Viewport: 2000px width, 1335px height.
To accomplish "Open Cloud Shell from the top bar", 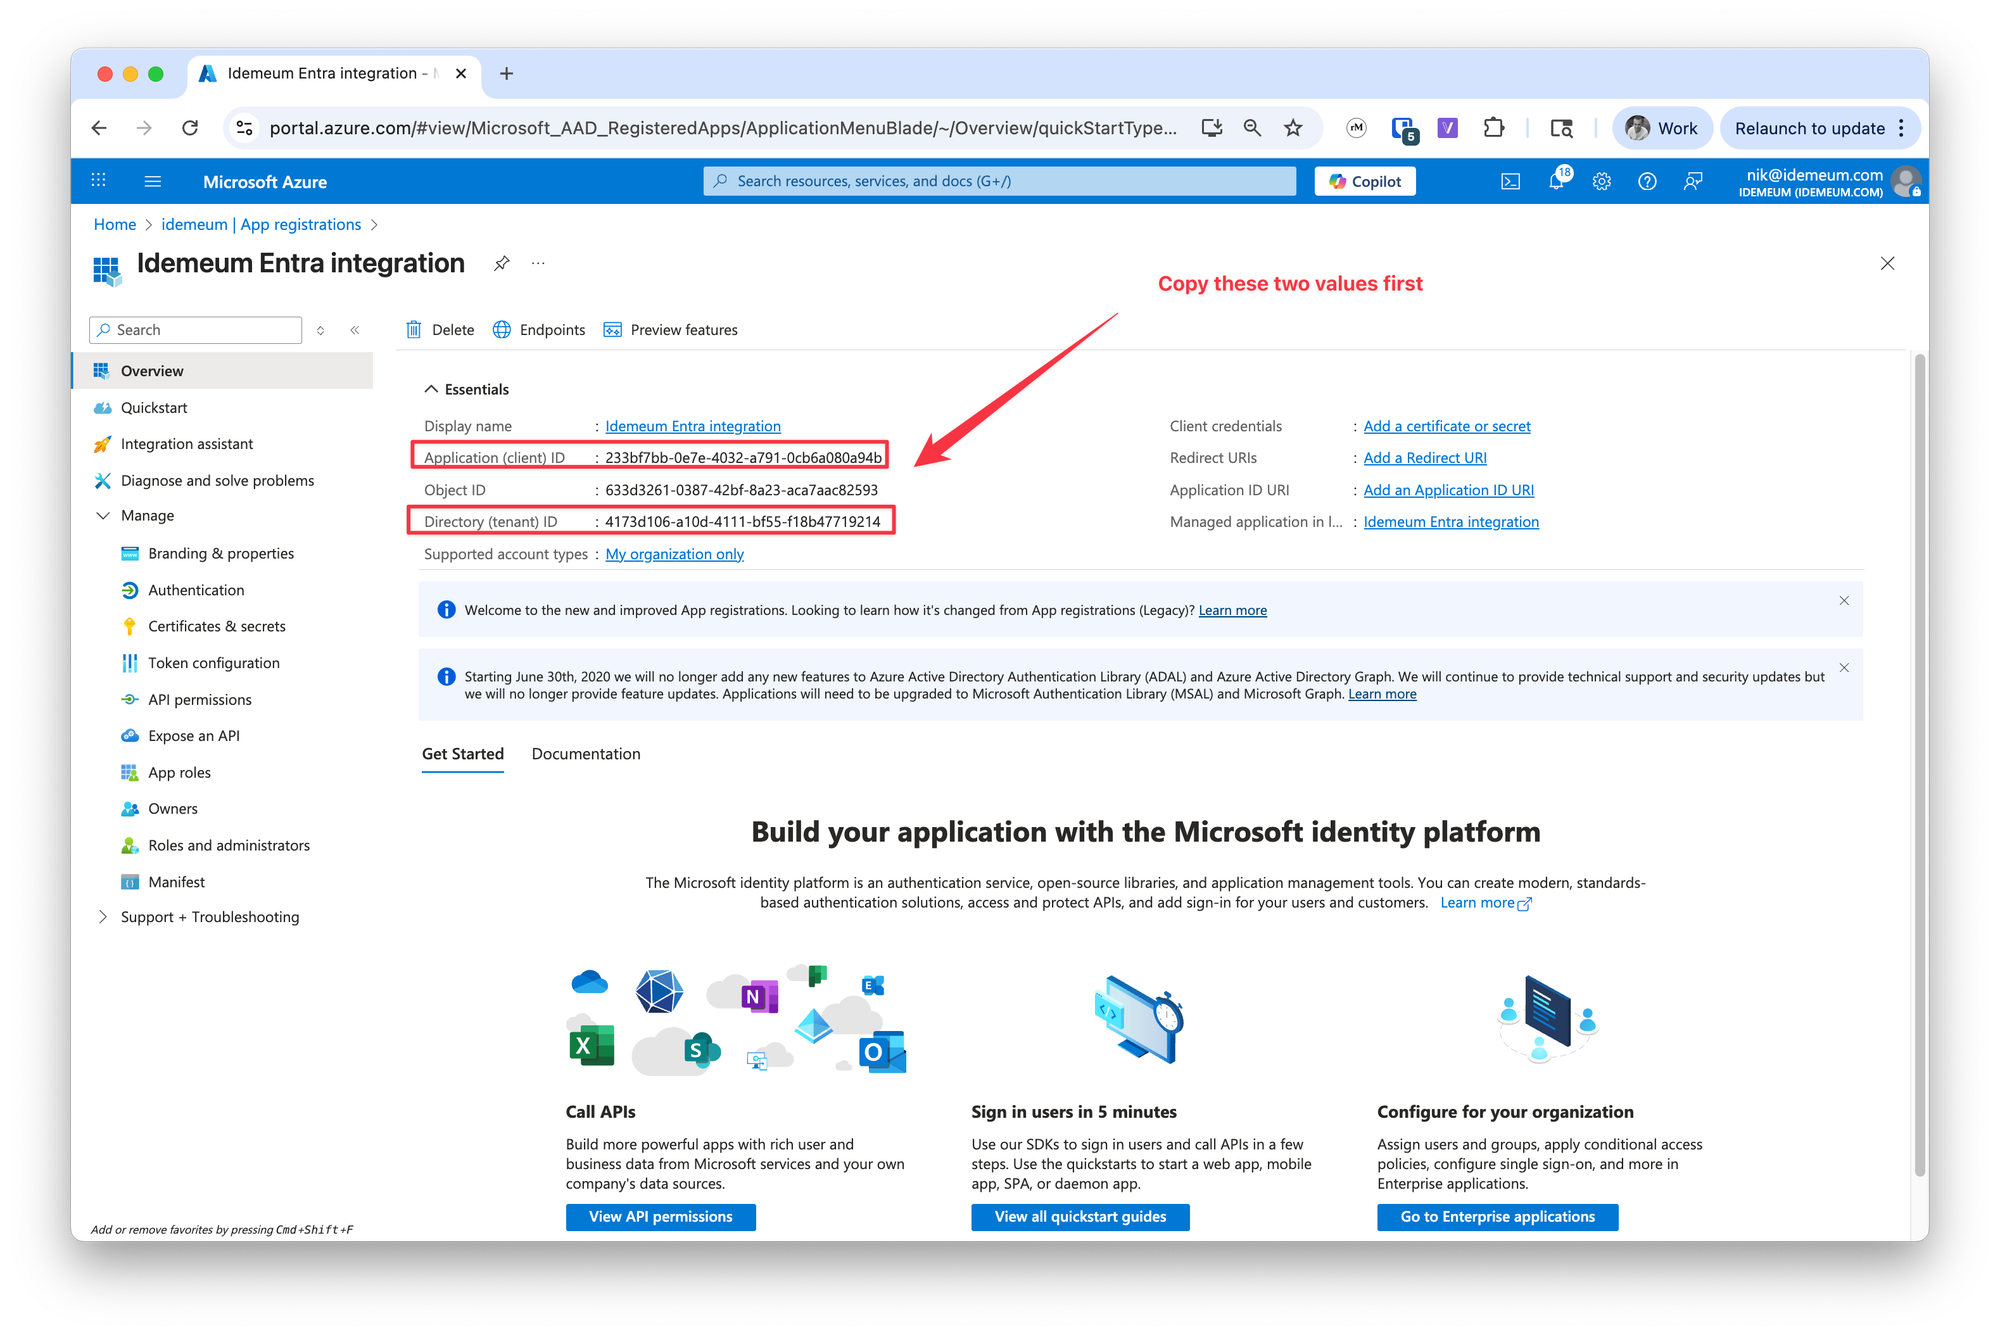I will [x=1510, y=181].
